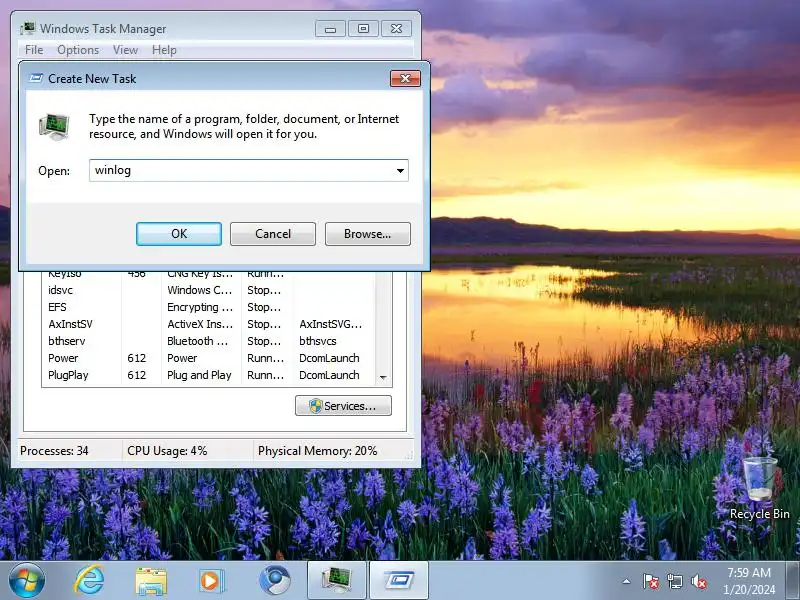Click the 'Bluetooth ...' description cell
Viewport: 800px width, 600px height.
pyautogui.click(x=197, y=341)
